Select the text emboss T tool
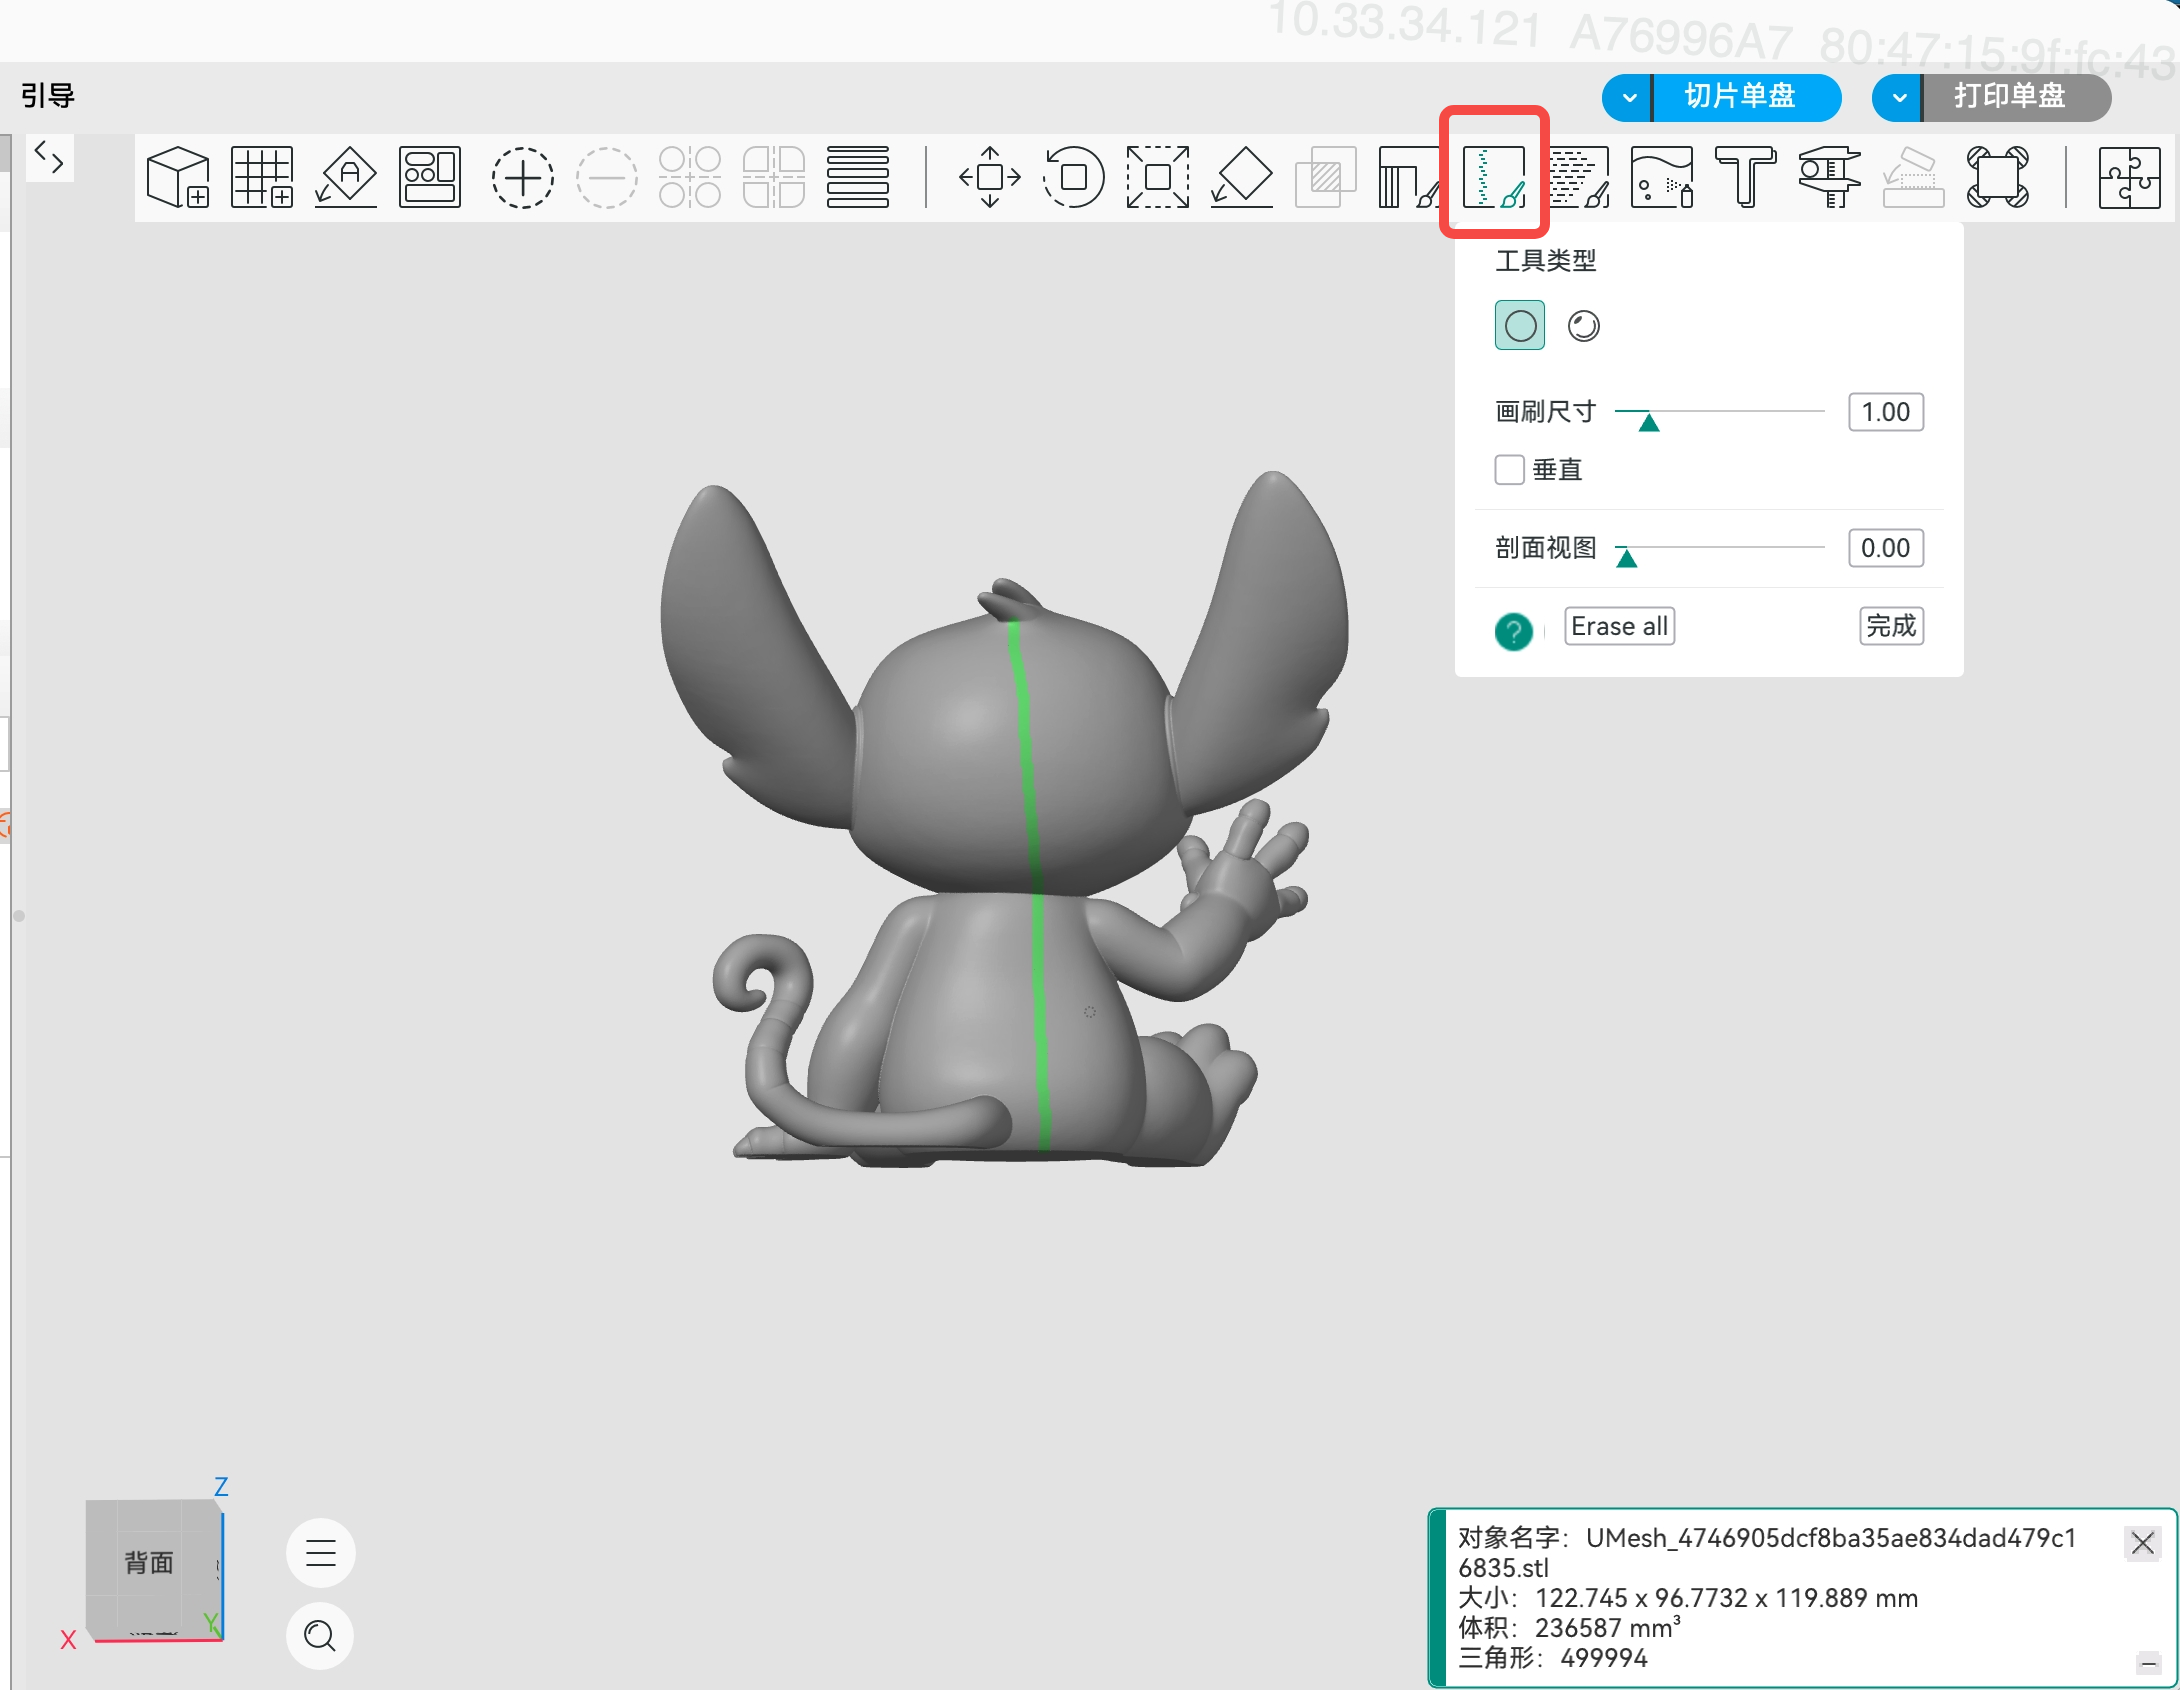The width and height of the screenshot is (2180, 1690). click(x=1746, y=177)
